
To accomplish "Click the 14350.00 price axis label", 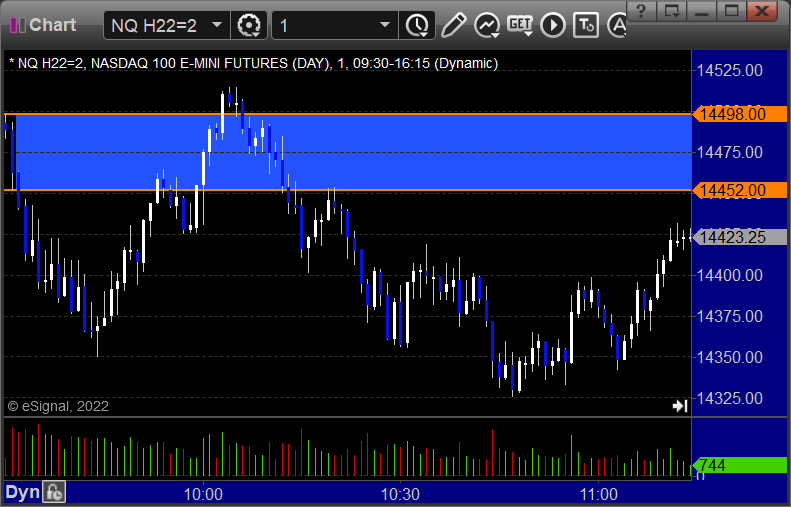I will pyautogui.click(x=729, y=357).
